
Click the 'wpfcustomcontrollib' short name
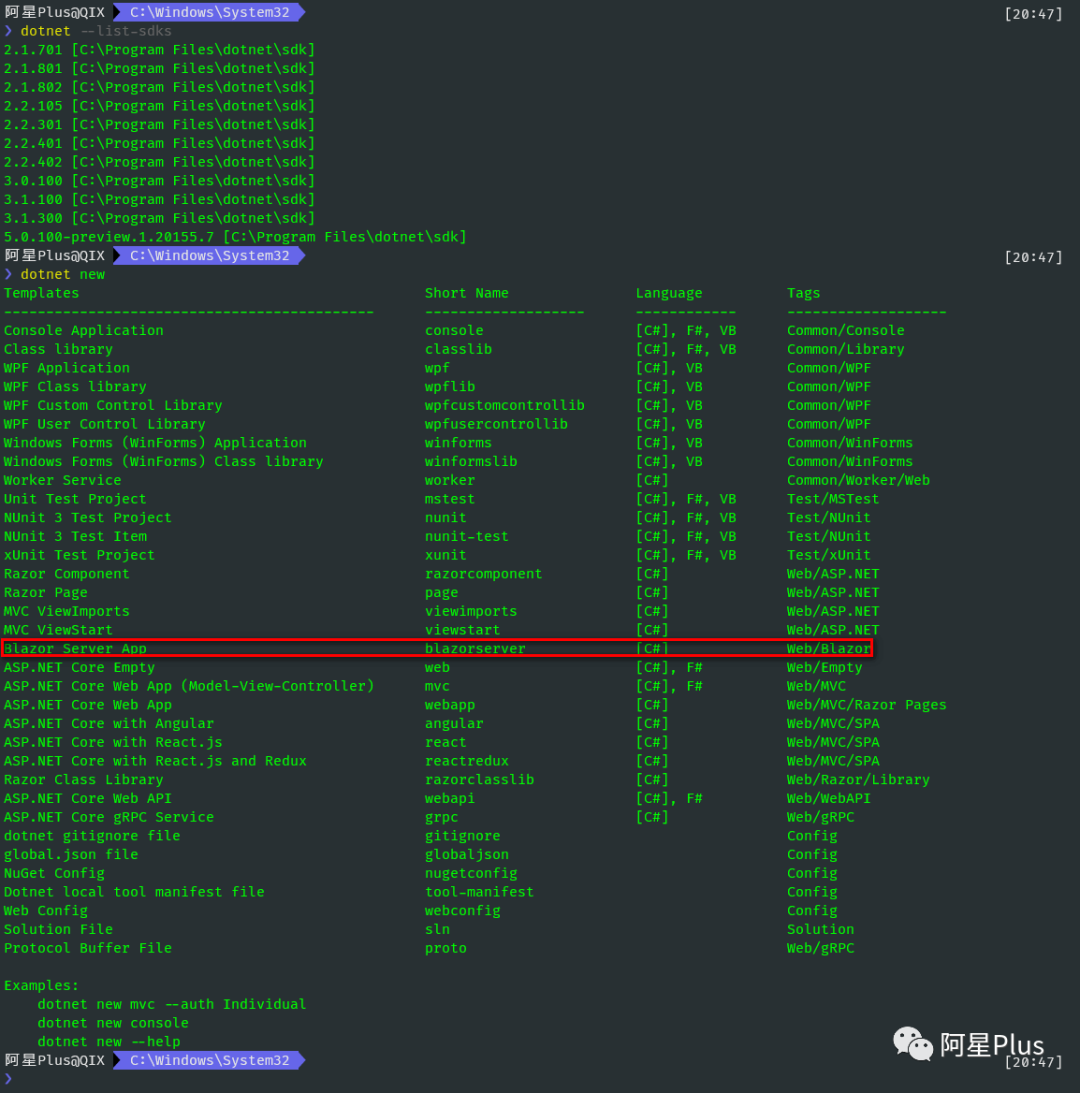(505, 406)
